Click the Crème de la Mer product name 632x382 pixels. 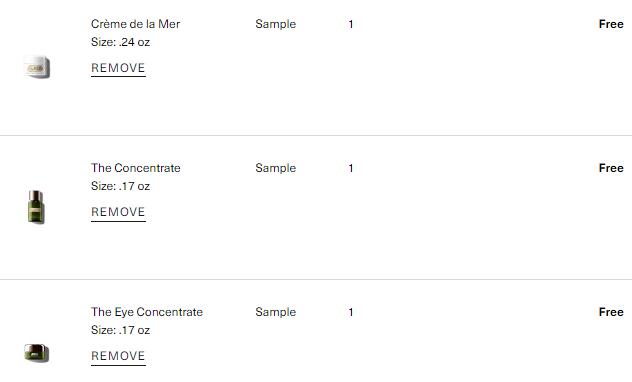click(x=135, y=24)
